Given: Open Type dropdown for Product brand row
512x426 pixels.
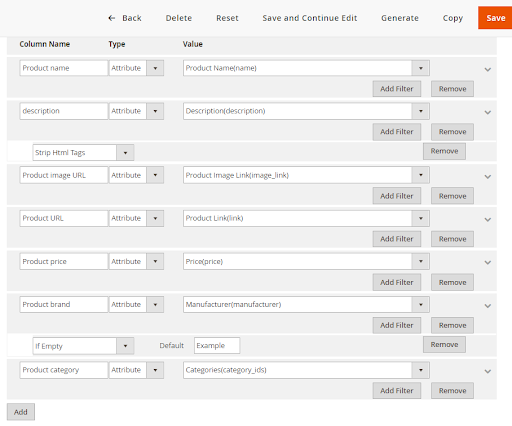Looking at the screenshot, I should pos(136,304).
